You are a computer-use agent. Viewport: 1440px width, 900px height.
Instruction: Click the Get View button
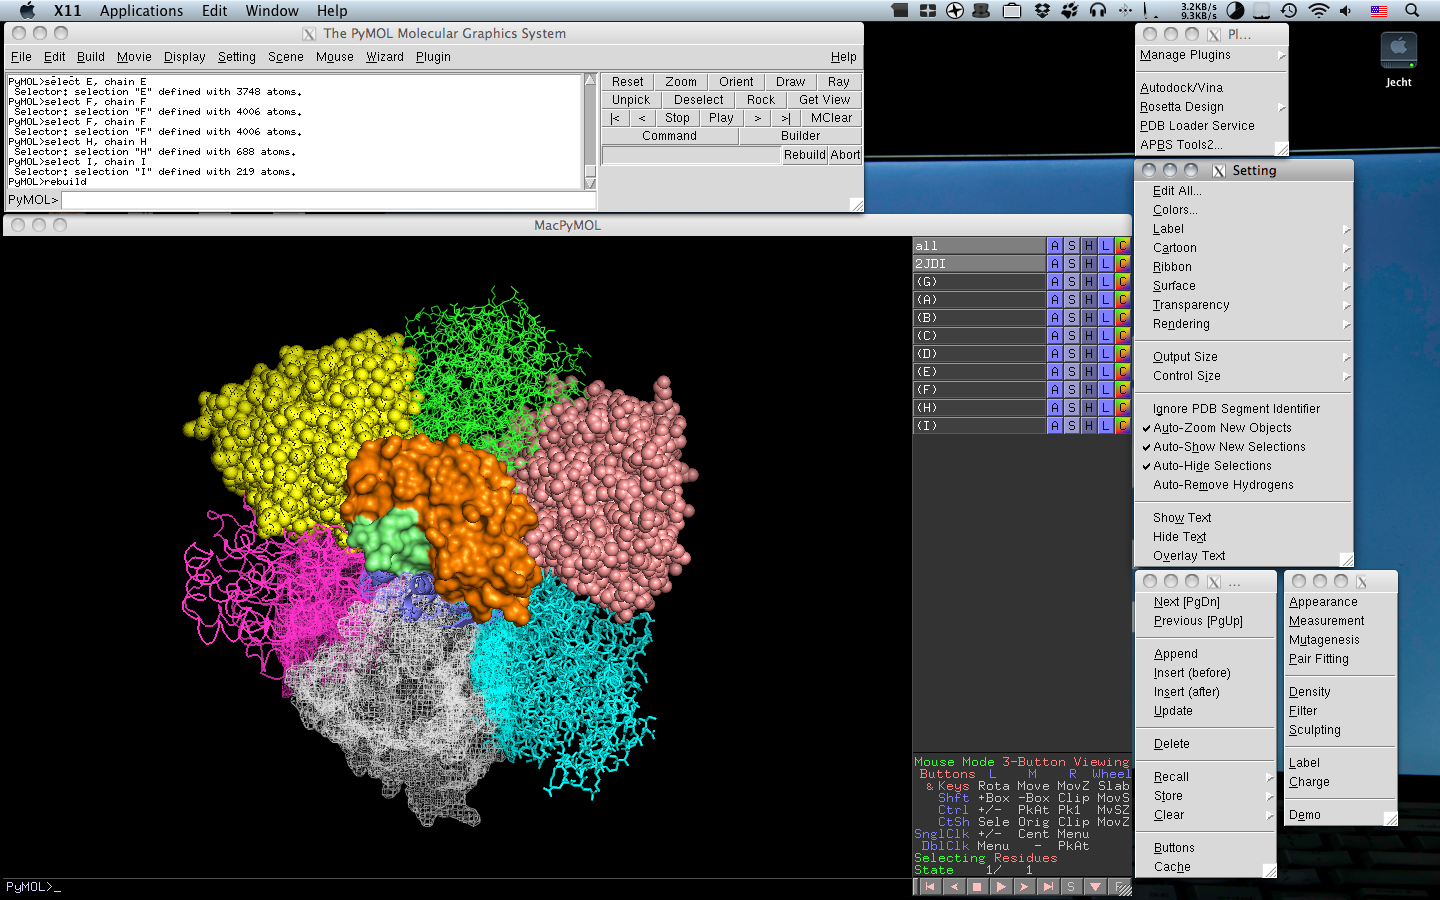[x=824, y=99]
